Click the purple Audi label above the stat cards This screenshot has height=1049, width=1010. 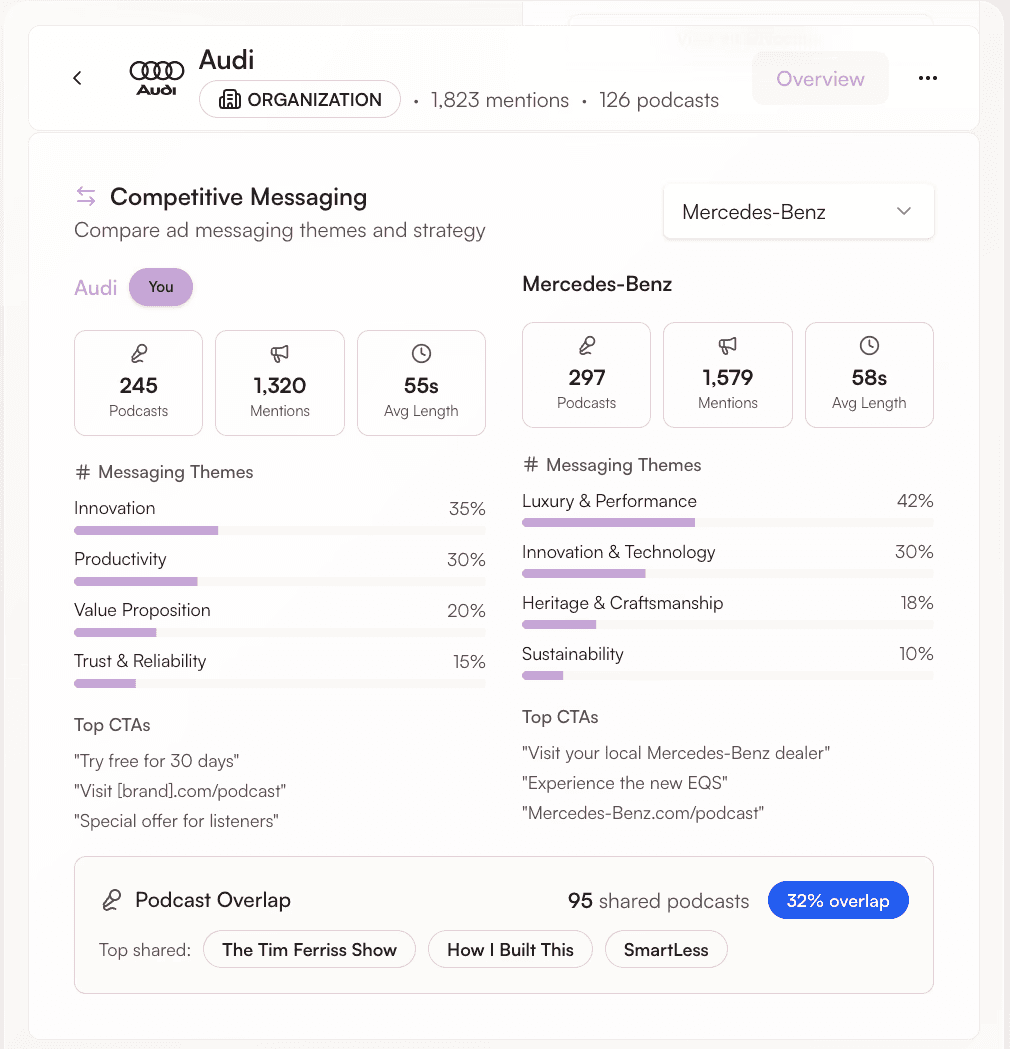pos(96,288)
